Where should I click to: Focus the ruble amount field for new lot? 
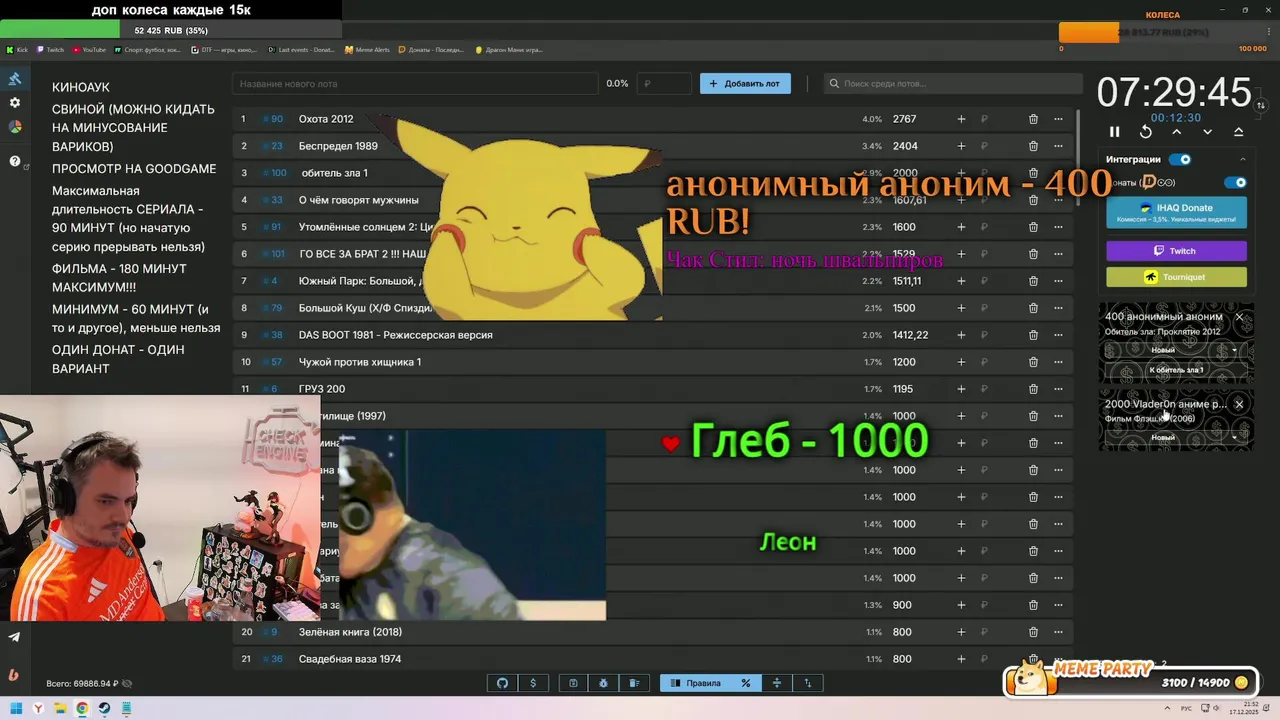pos(664,84)
